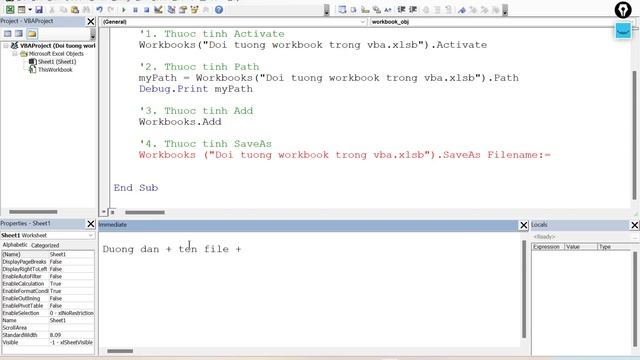Open the Insert object dropdown arrow
Viewport: 640px width, 360px height.
pyautogui.click(x=30, y=9)
